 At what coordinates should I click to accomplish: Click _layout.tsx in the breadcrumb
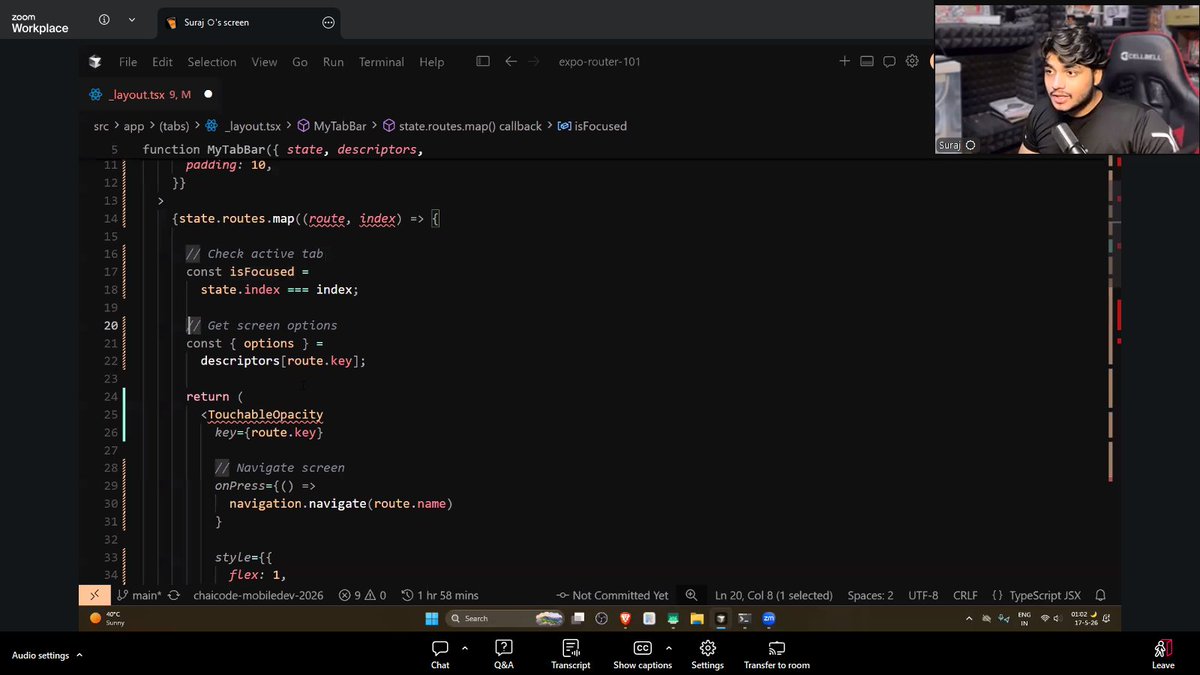(252, 126)
